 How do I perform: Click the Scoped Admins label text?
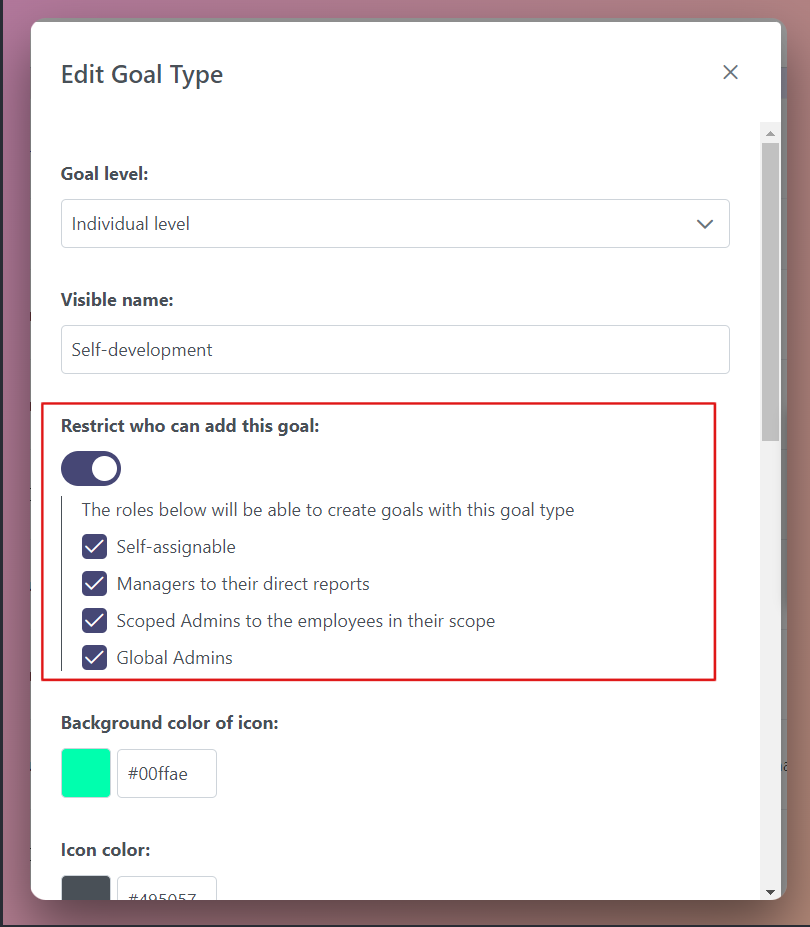point(305,621)
